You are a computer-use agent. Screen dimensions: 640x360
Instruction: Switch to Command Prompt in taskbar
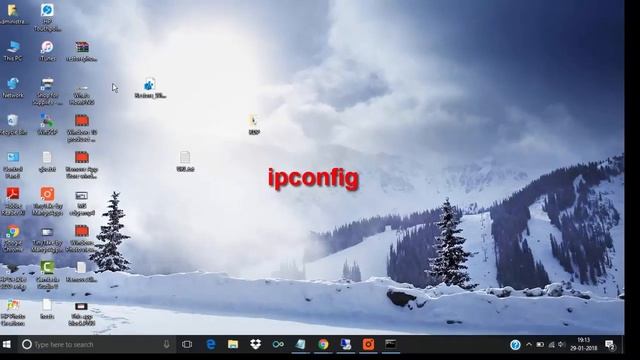pos(391,344)
